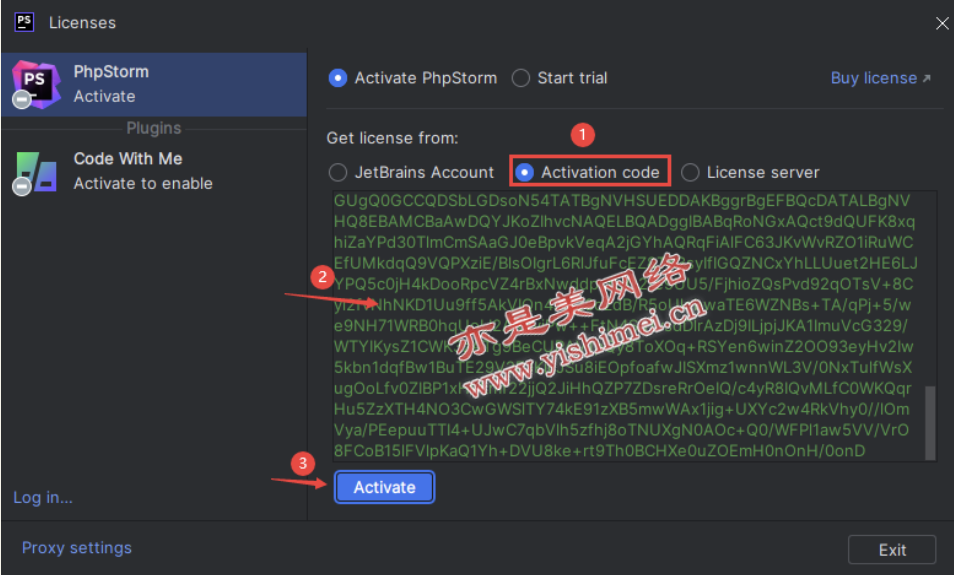Open the Buy license link
Viewport: 954px width, 575px height.
point(880,78)
